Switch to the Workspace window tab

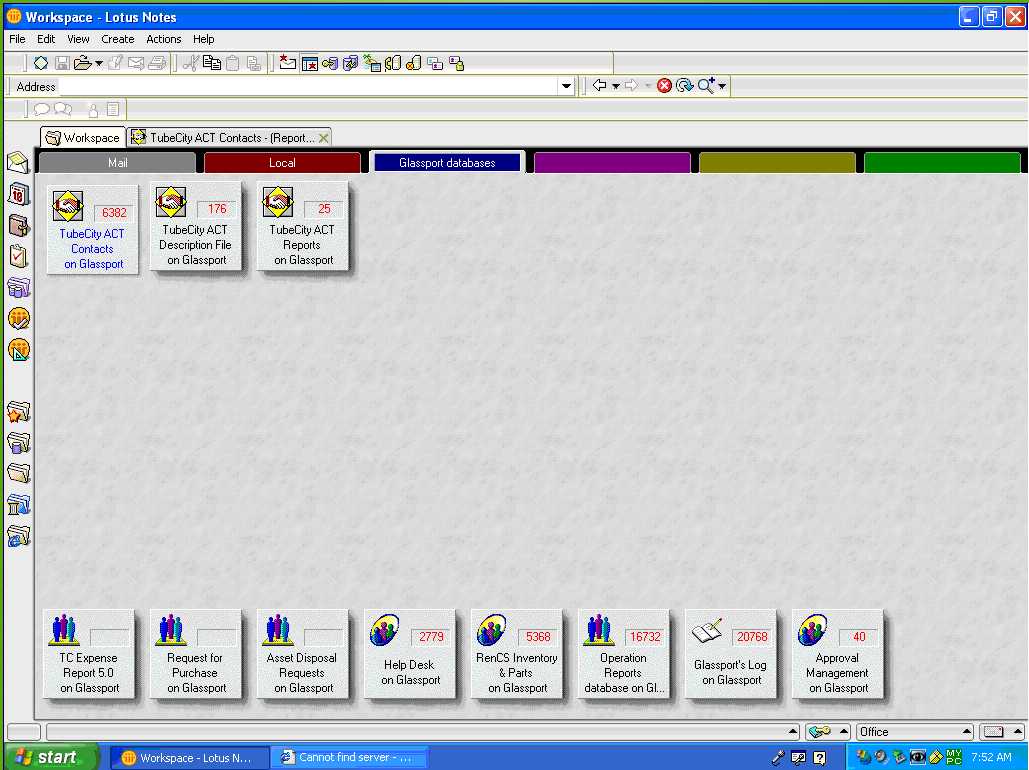pos(83,138)
